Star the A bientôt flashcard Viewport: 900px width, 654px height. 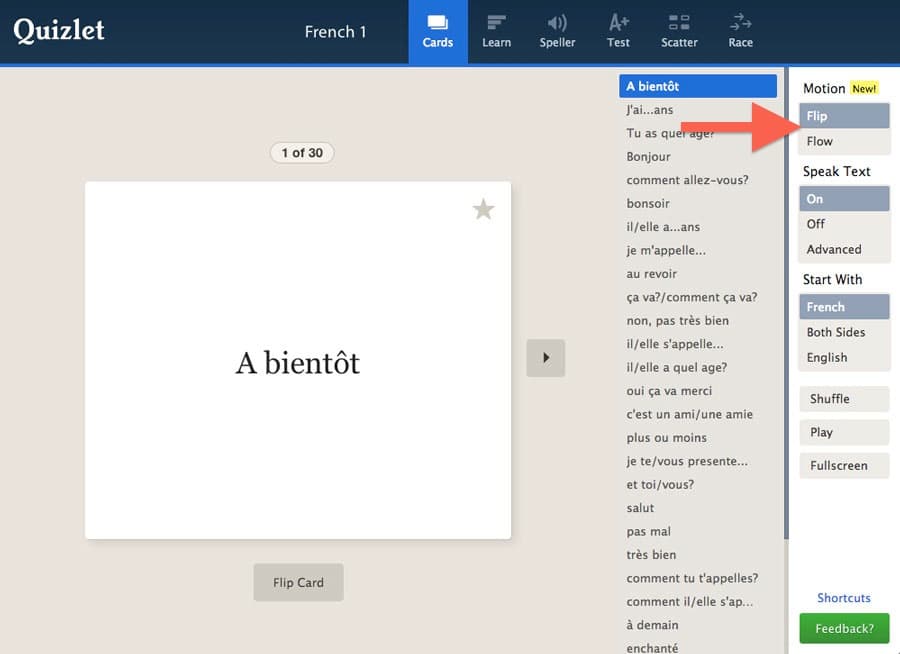[x=483, y=210]
